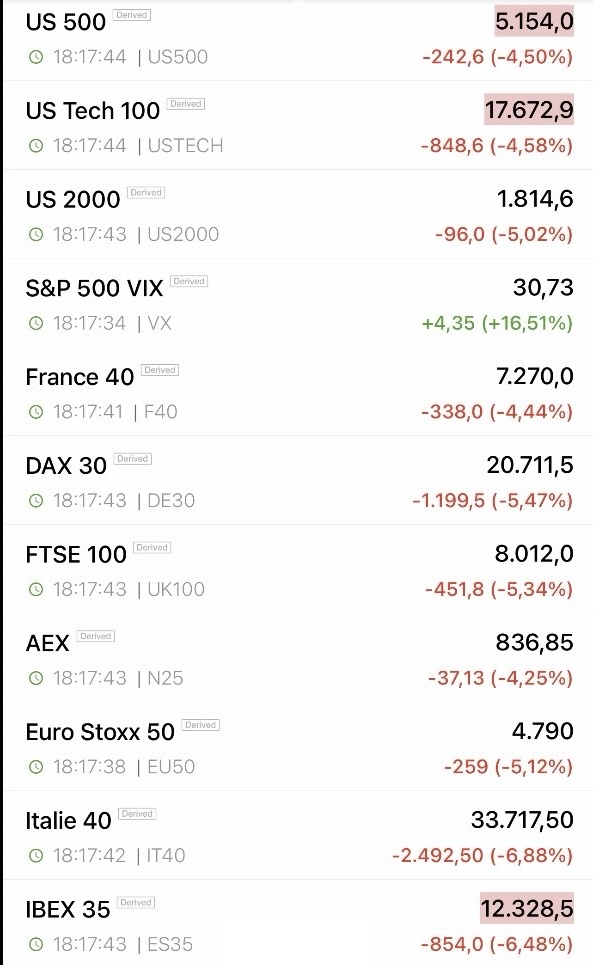The width and height of the screenshot is (593, 965).
Task: Click the clock icon under IBEX 35
Action: tap(36, 944)
